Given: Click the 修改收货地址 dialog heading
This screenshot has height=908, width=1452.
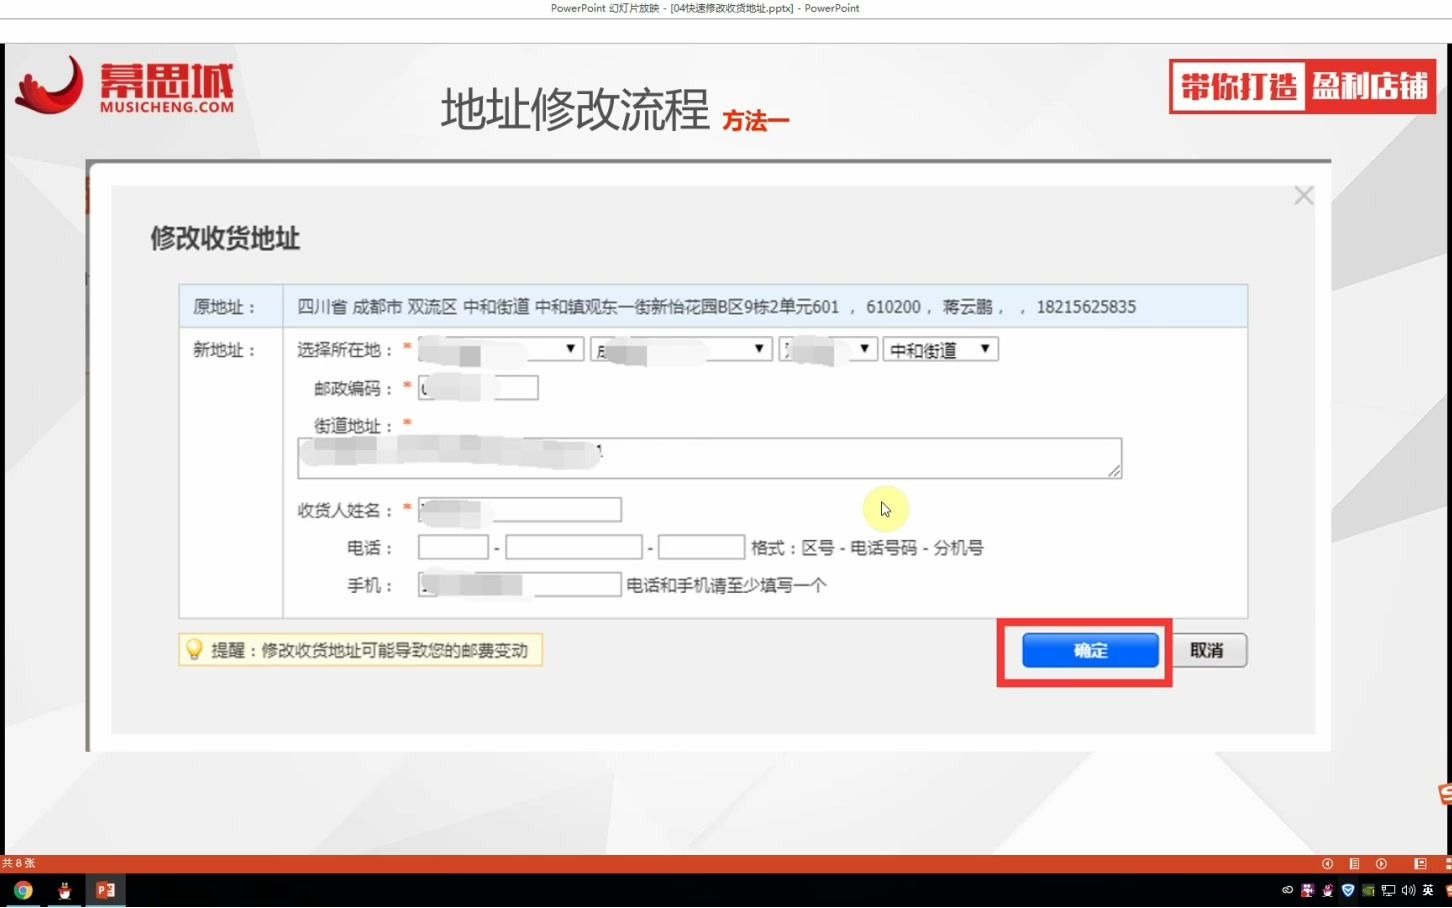Looking at the screenshot, I should (225, 238).
